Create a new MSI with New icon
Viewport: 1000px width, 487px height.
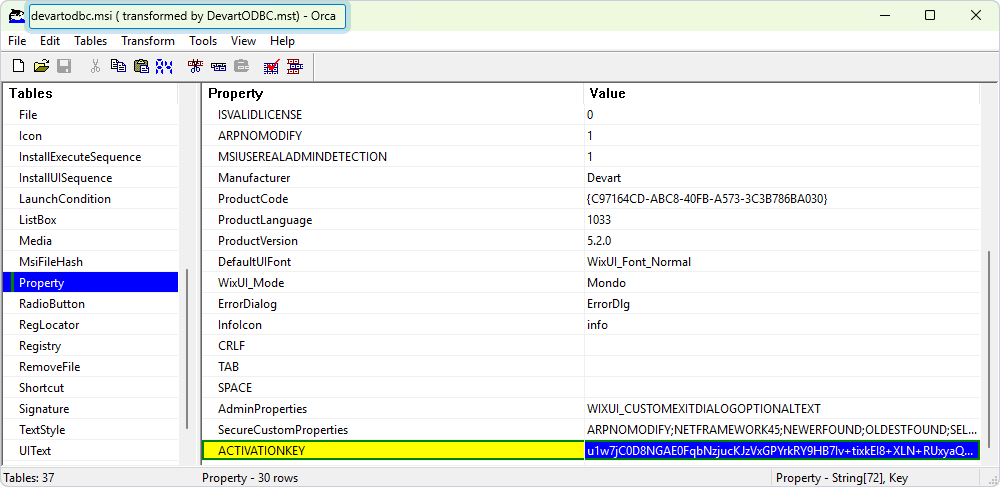pos(19,66)
